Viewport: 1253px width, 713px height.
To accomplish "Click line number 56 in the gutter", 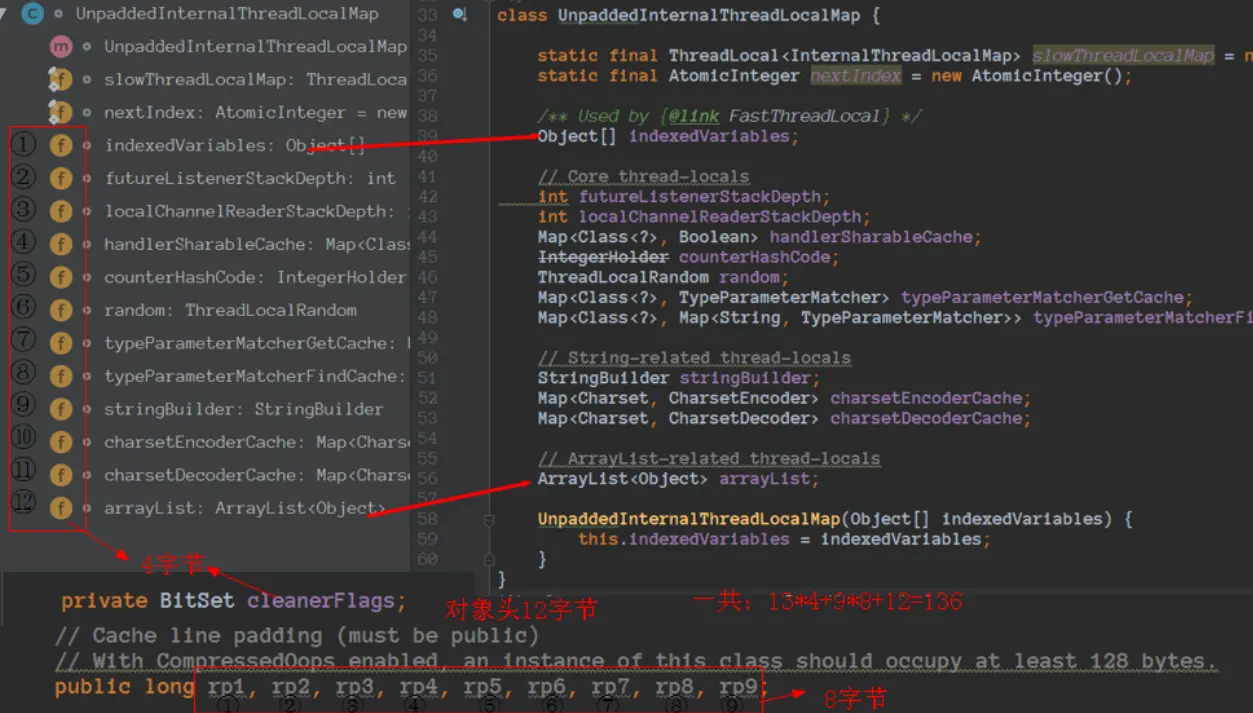I will pos(427,479).
